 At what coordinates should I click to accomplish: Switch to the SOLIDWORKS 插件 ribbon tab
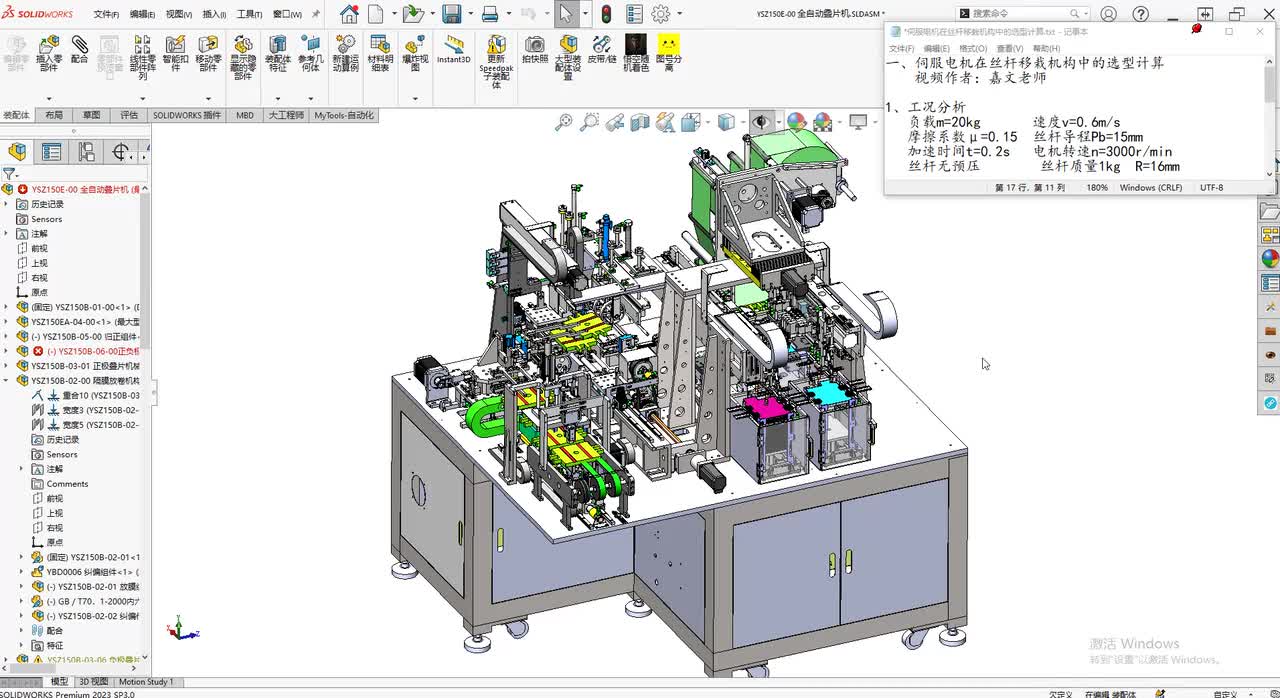[187, 115]
